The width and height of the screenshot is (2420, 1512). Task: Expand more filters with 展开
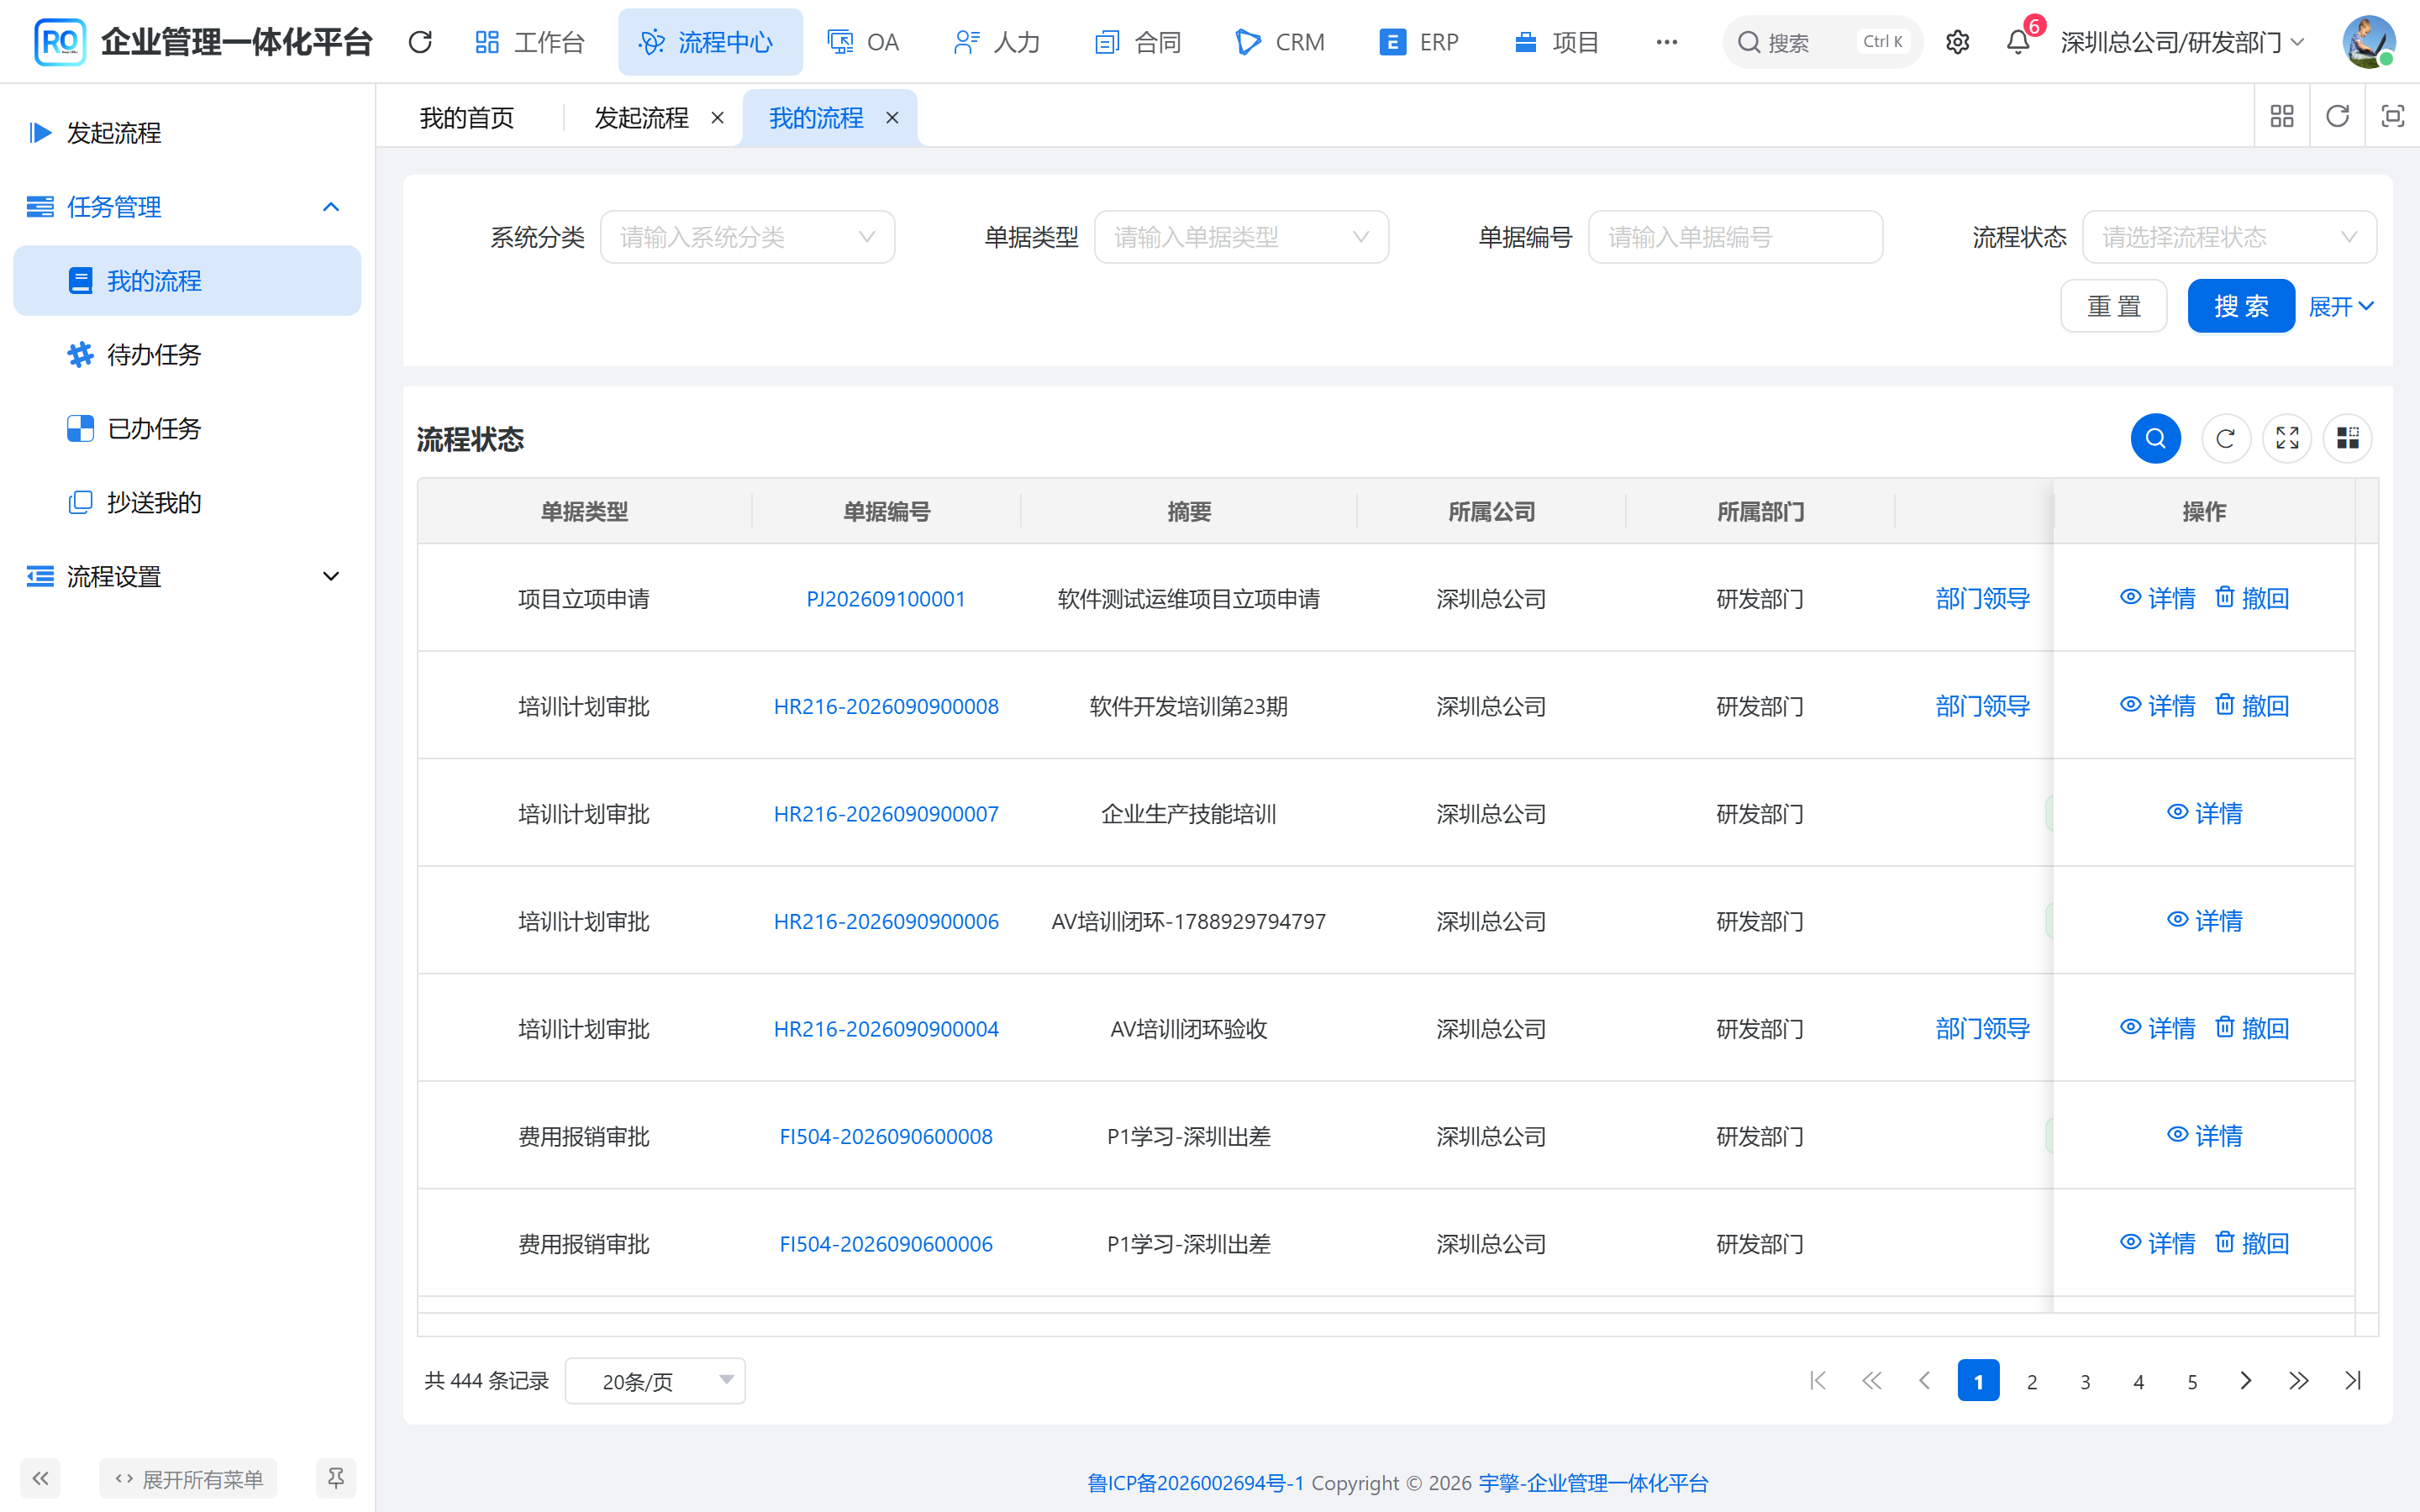click(2341, 307)
